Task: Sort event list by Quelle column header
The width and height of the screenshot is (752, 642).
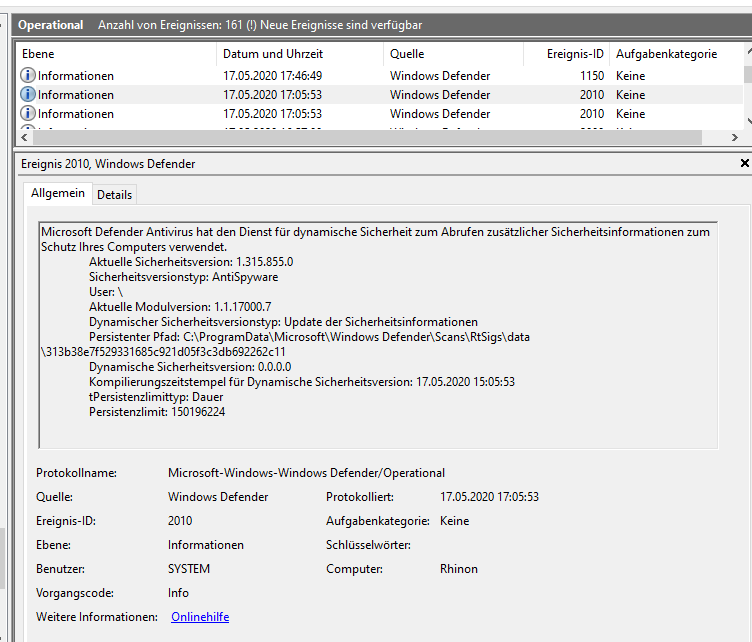Action: (x=454, y=54)
